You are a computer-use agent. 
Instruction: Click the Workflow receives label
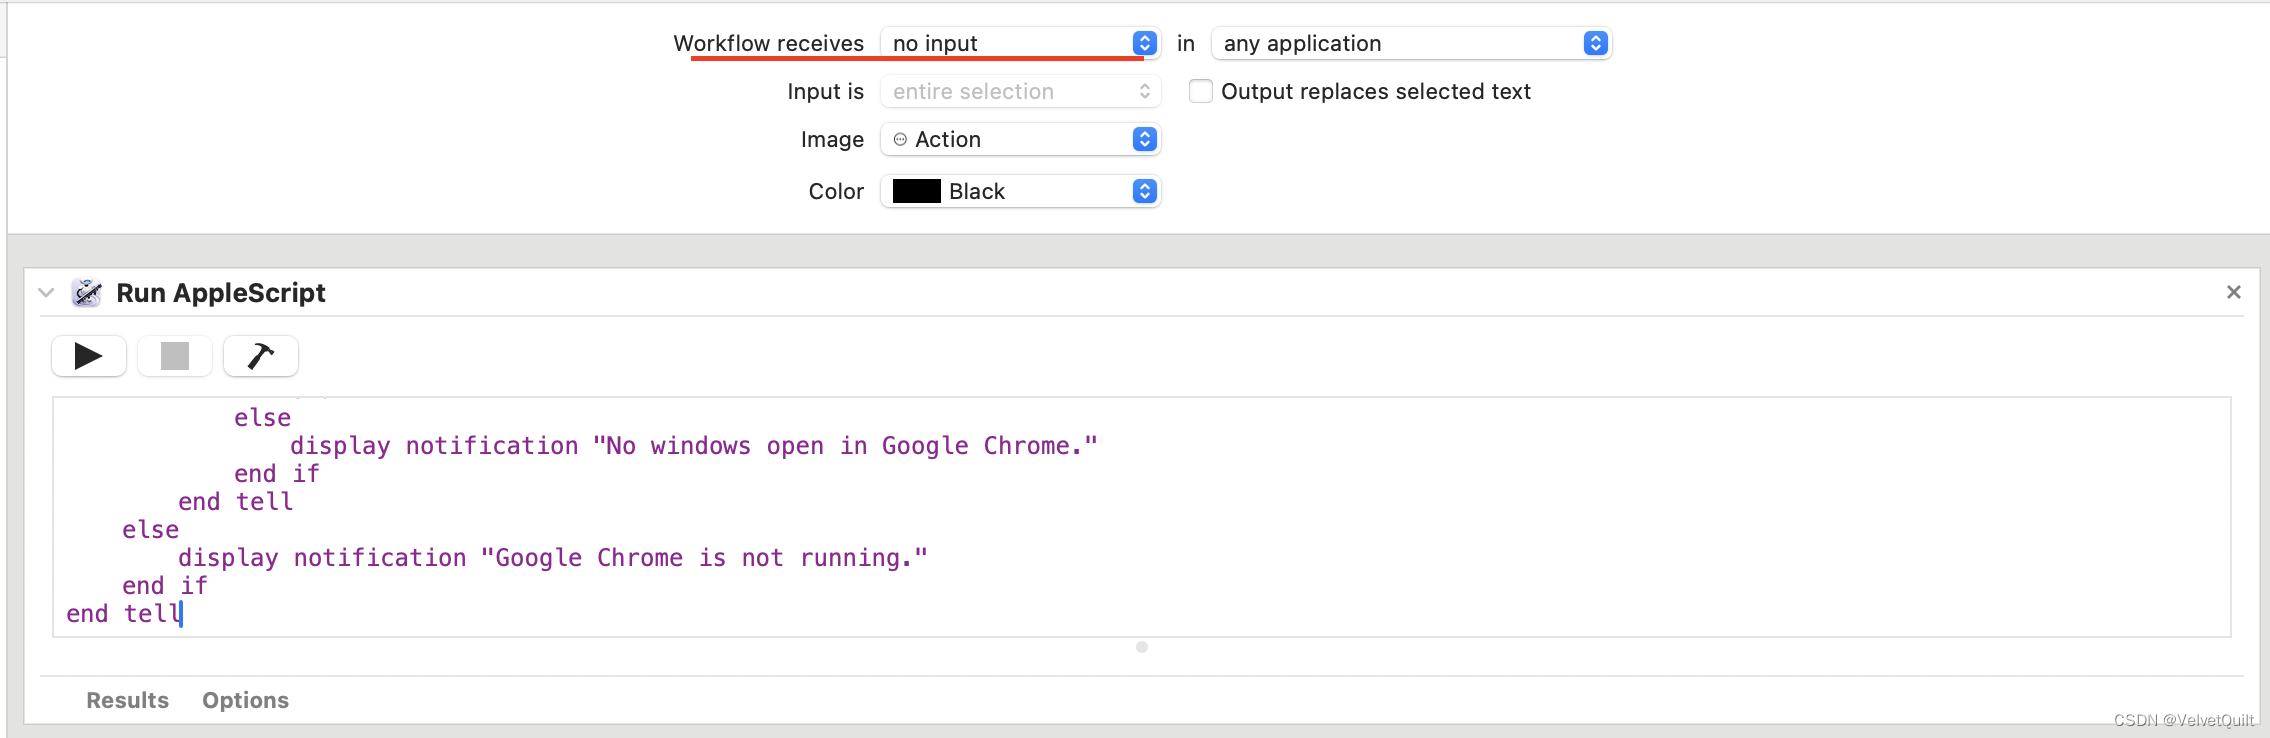pyautogui.click(x=768, y=43)
